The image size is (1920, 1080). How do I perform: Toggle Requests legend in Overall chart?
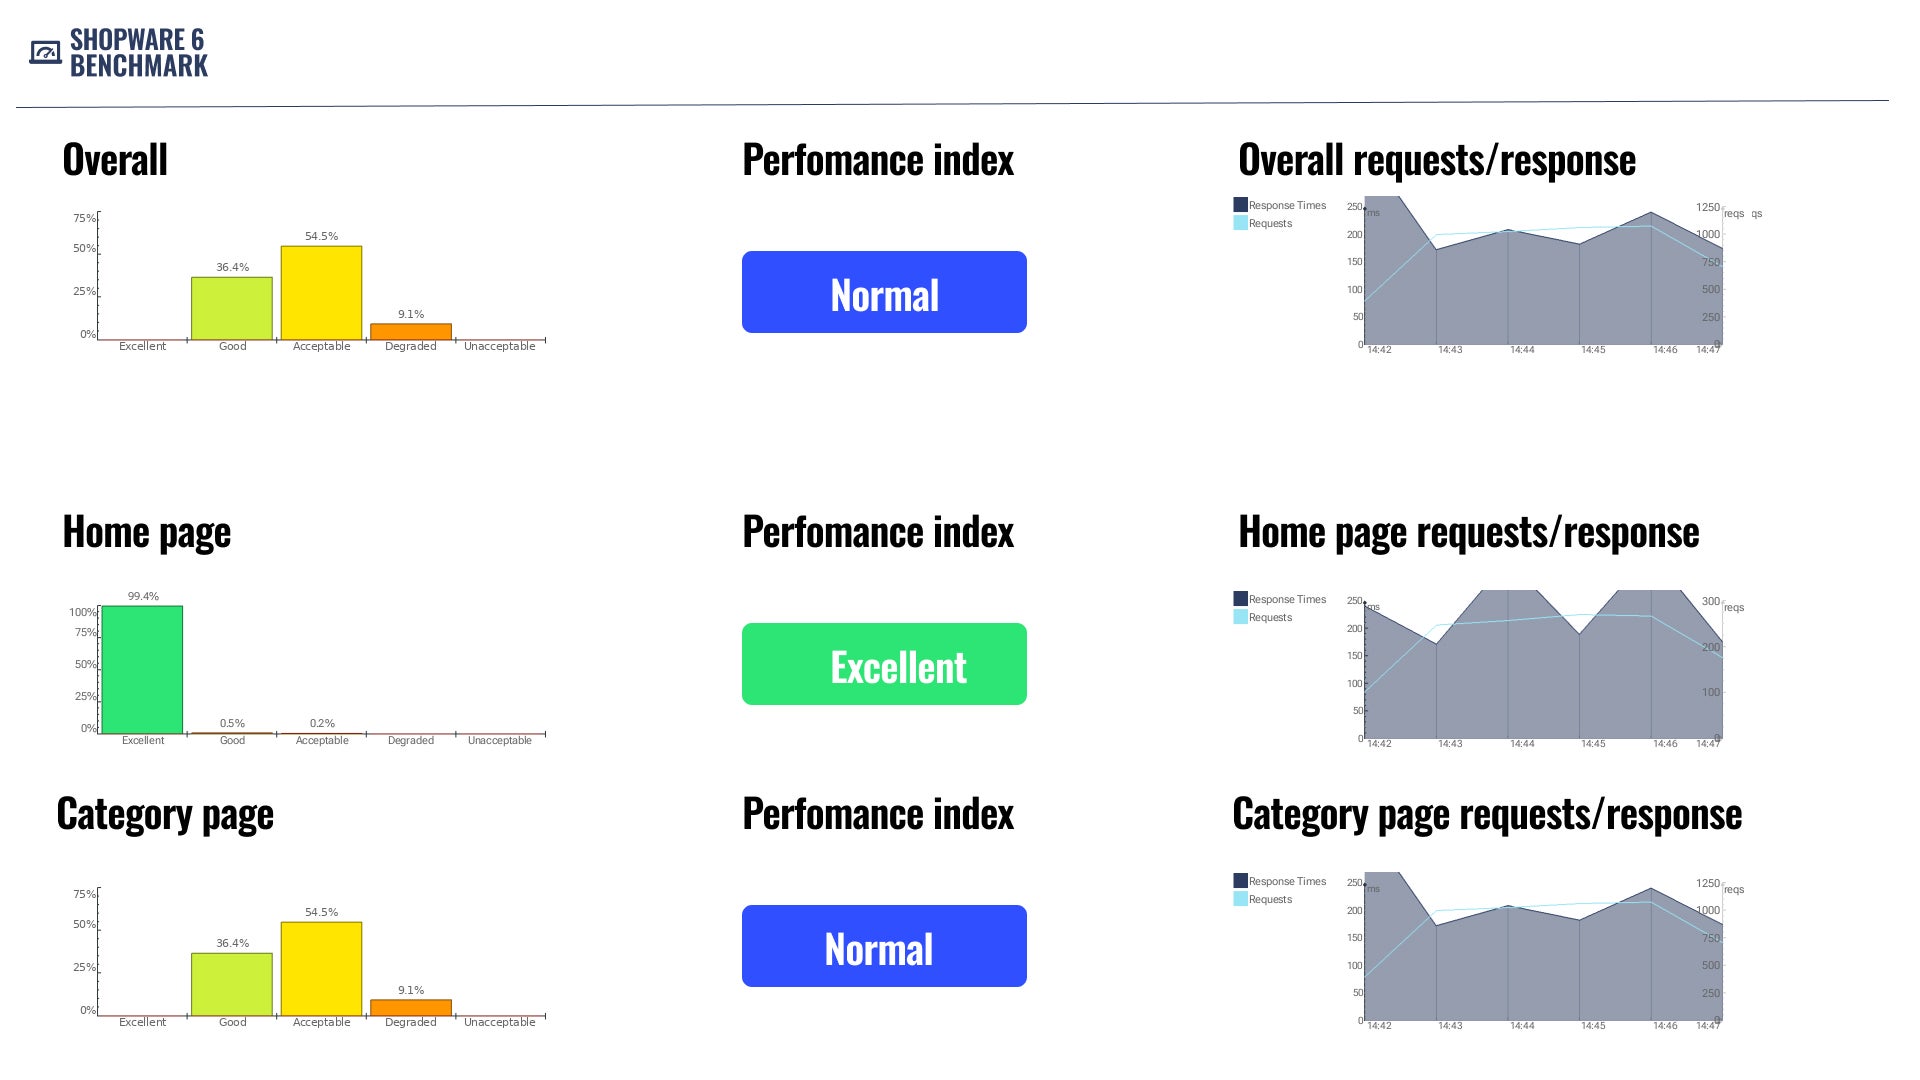[1263, 223]
